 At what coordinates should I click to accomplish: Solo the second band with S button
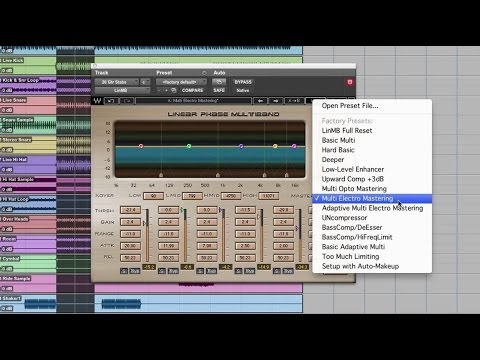[162, 271]
